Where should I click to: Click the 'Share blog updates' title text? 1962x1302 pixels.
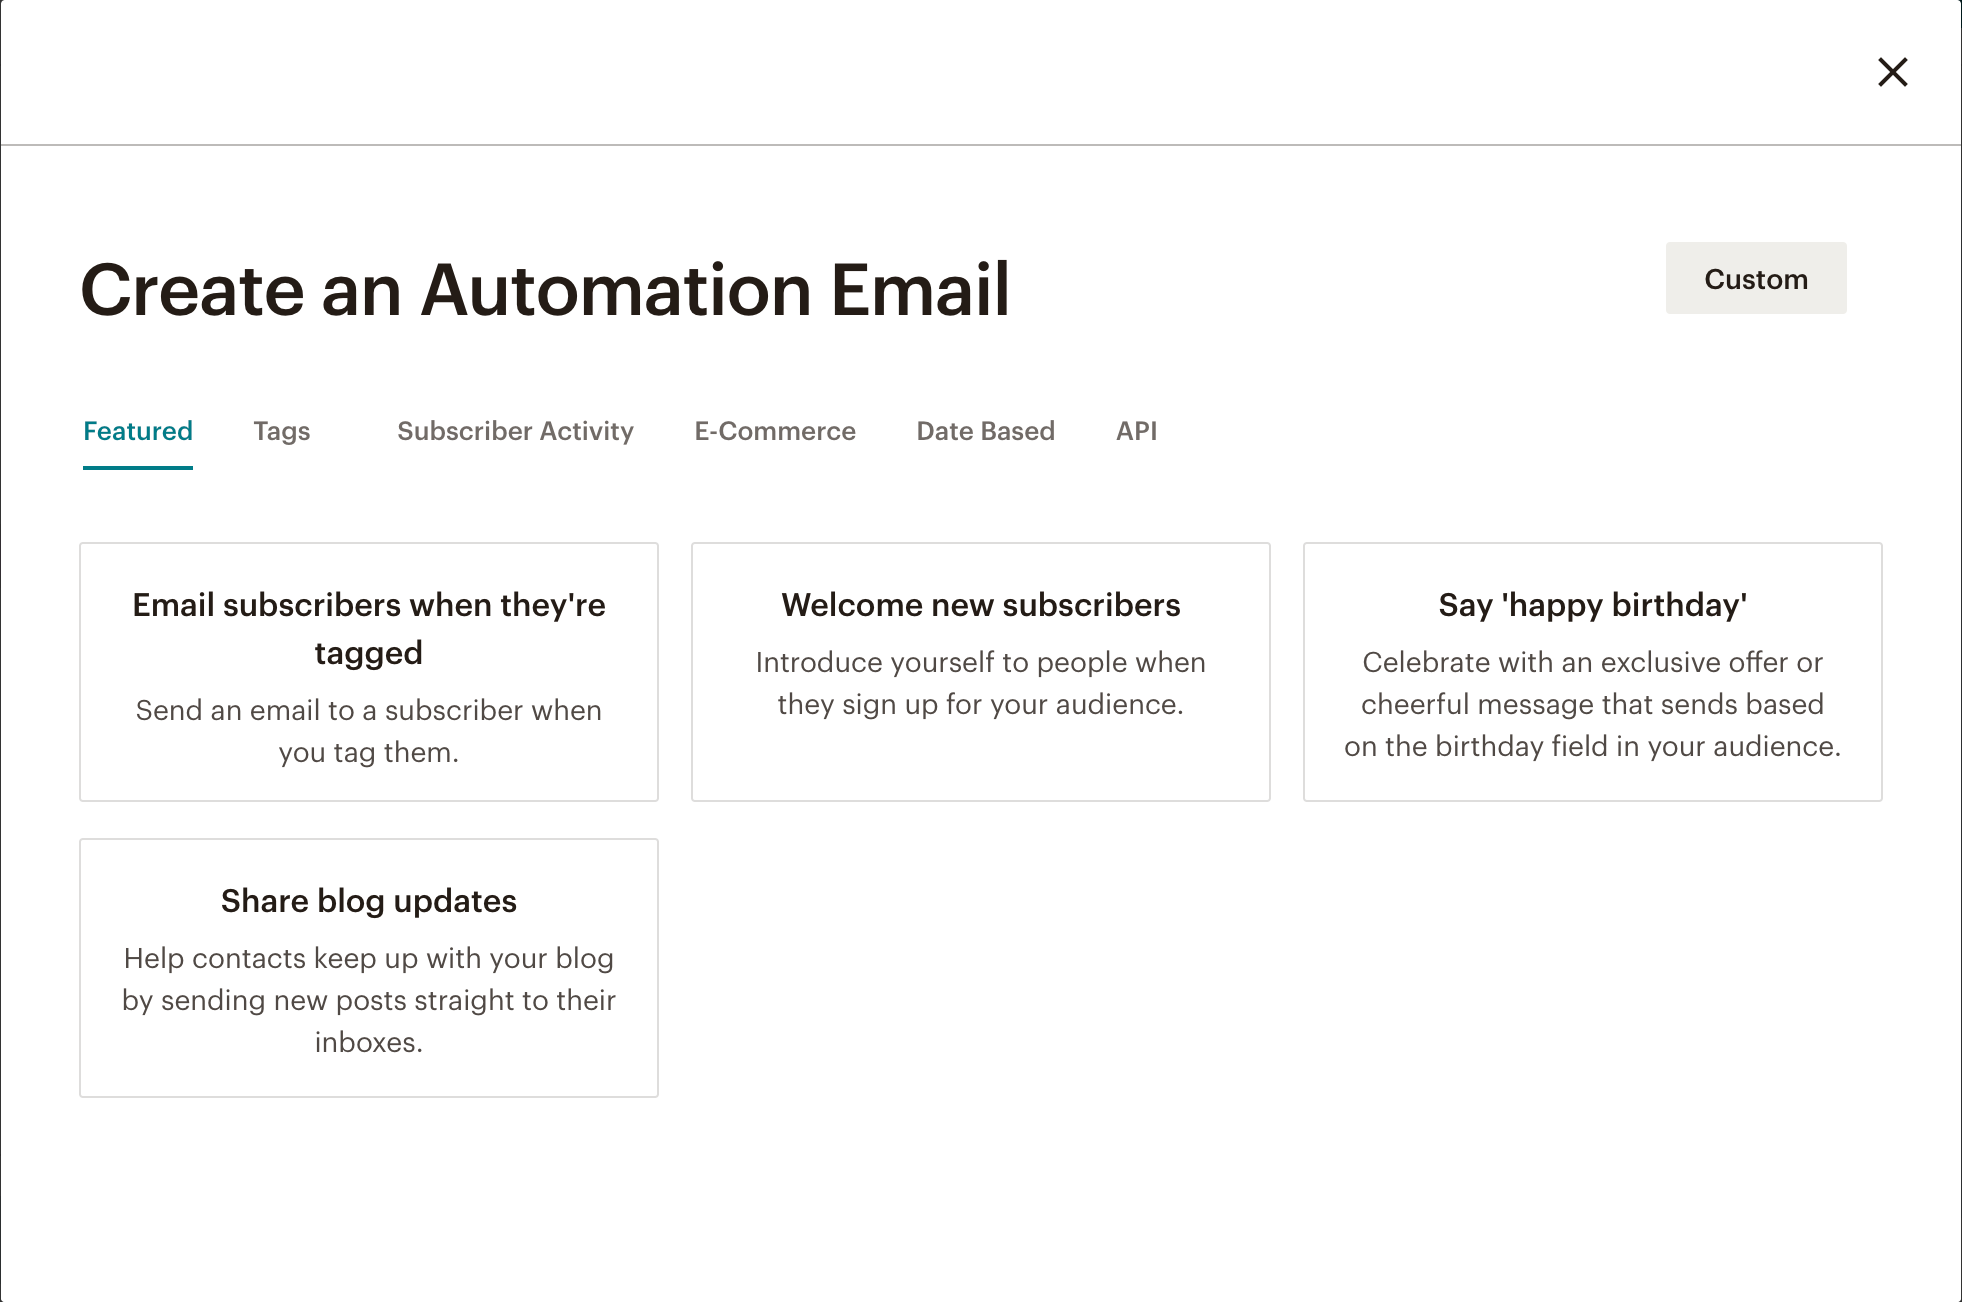369,901
